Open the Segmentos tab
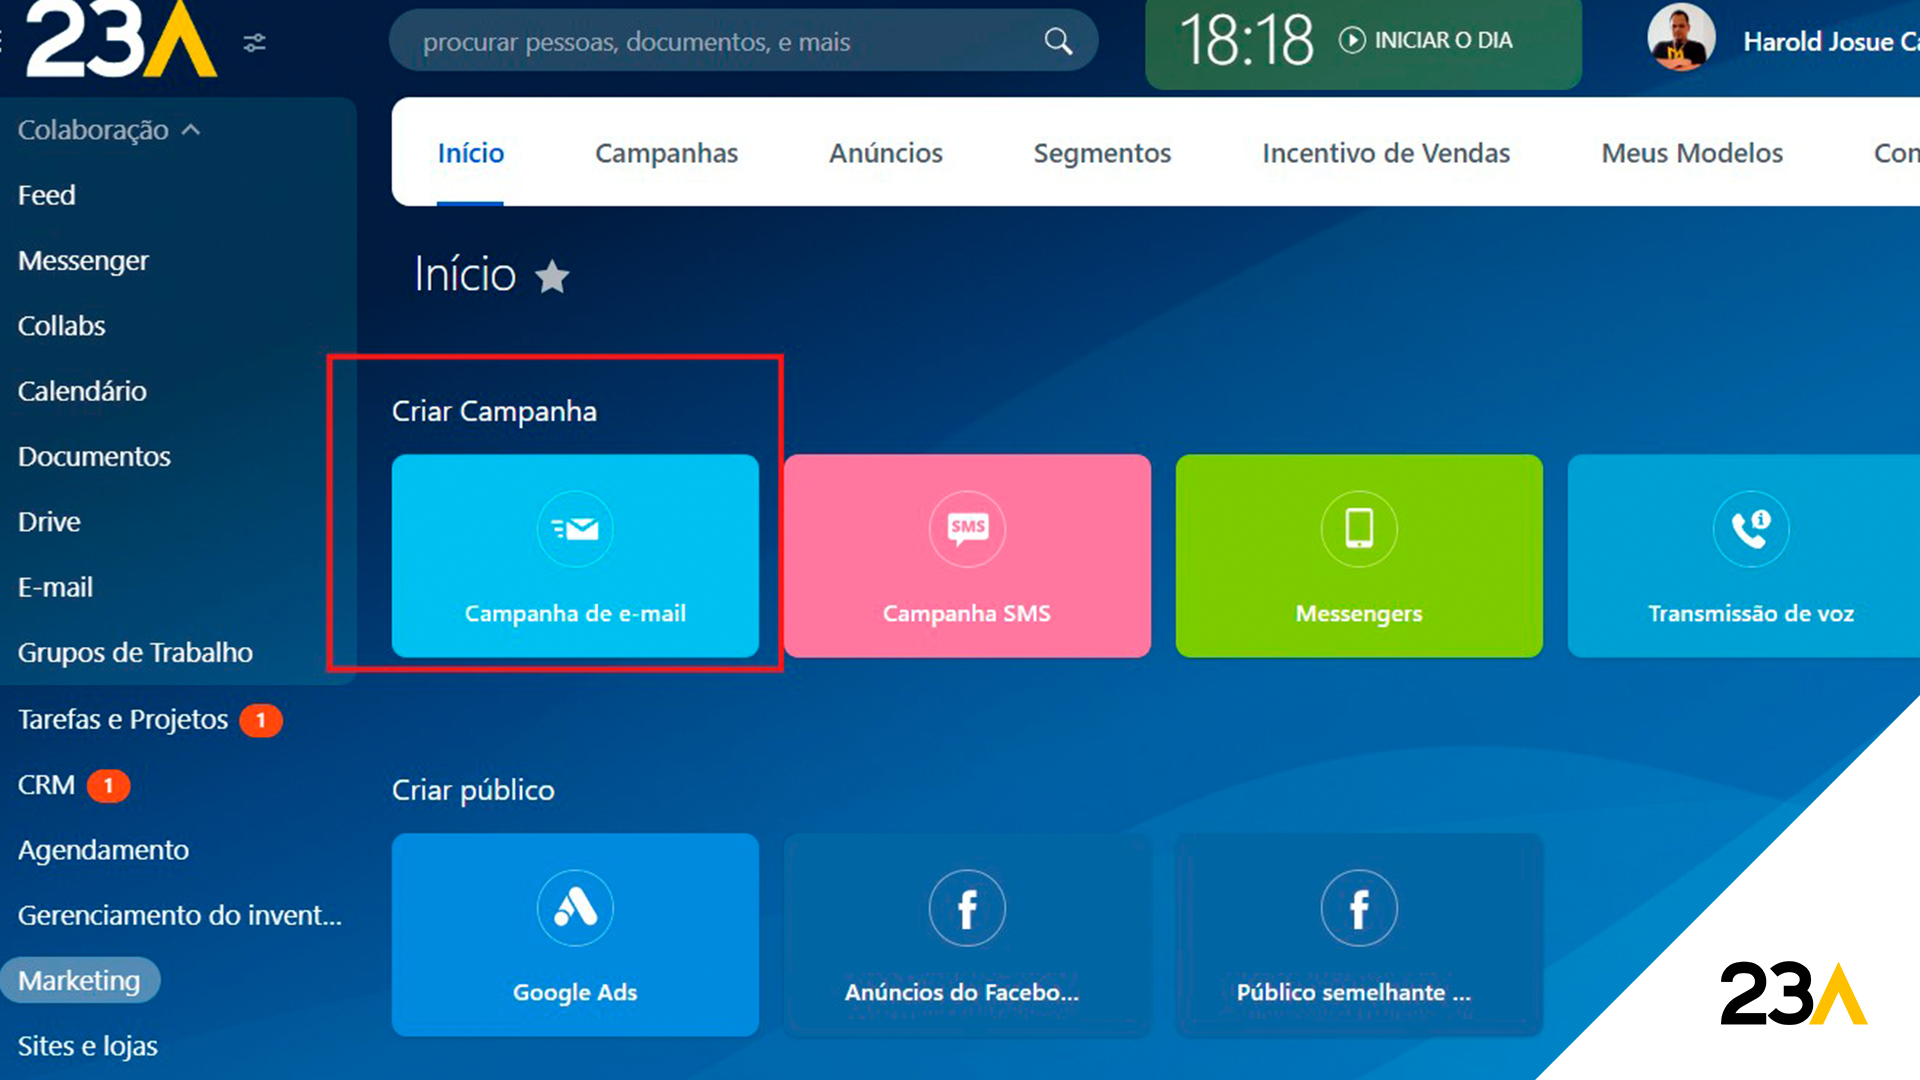 (1101, 153)
